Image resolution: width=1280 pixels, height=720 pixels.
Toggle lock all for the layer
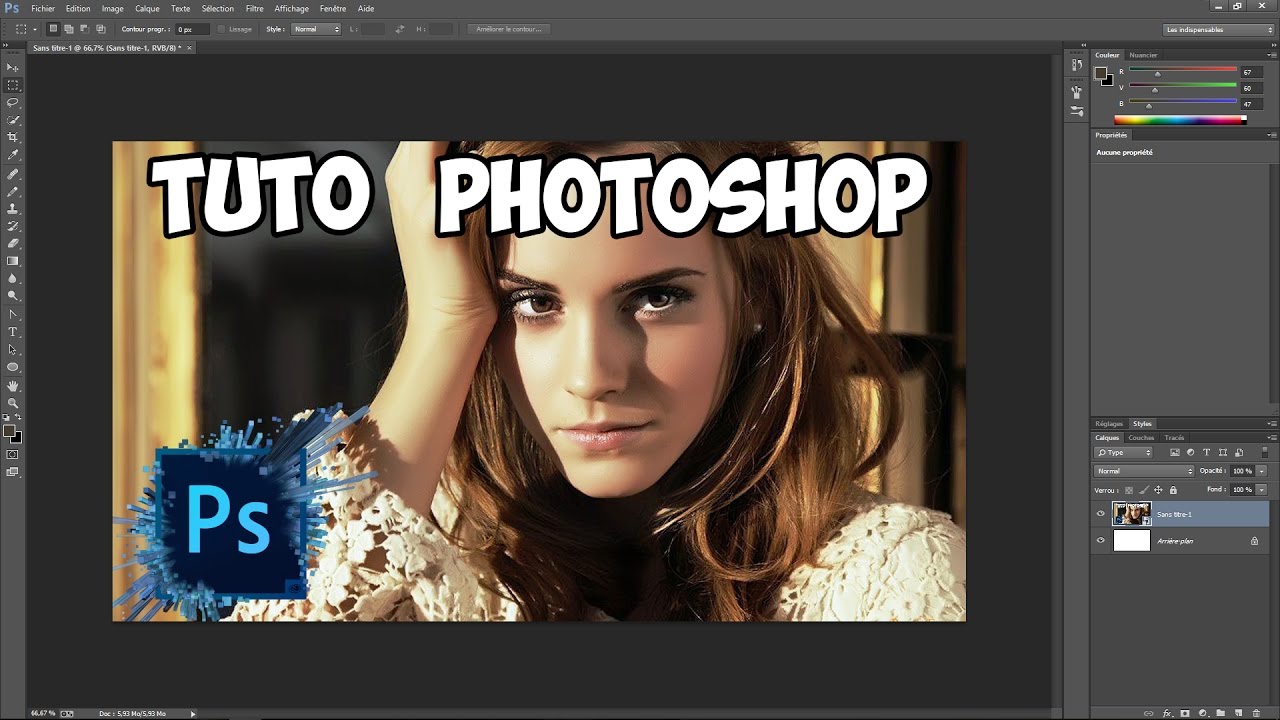coord(1173,490)
